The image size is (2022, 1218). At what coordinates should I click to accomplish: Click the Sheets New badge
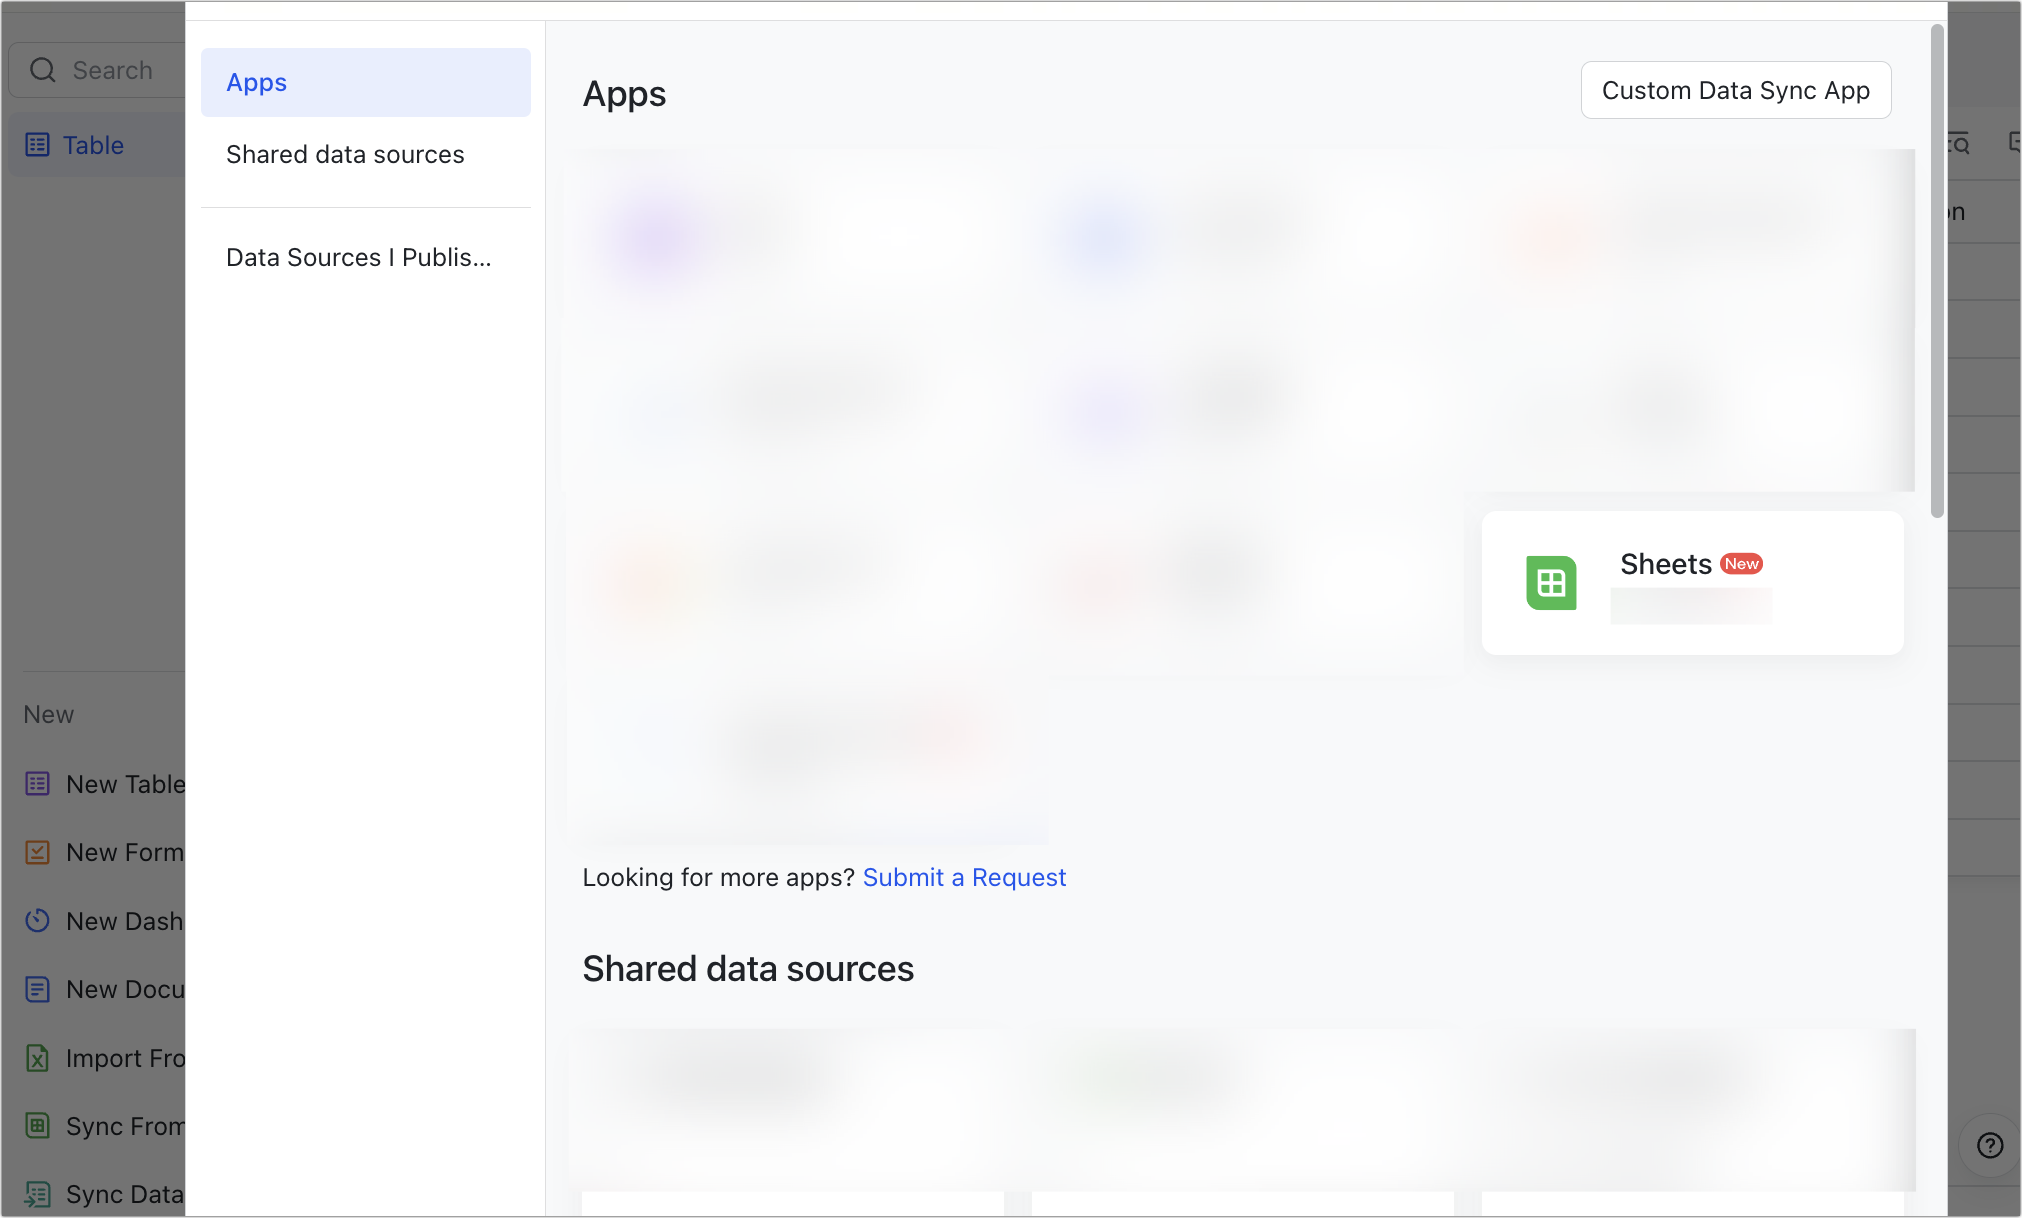click(x=1742, y=563)
